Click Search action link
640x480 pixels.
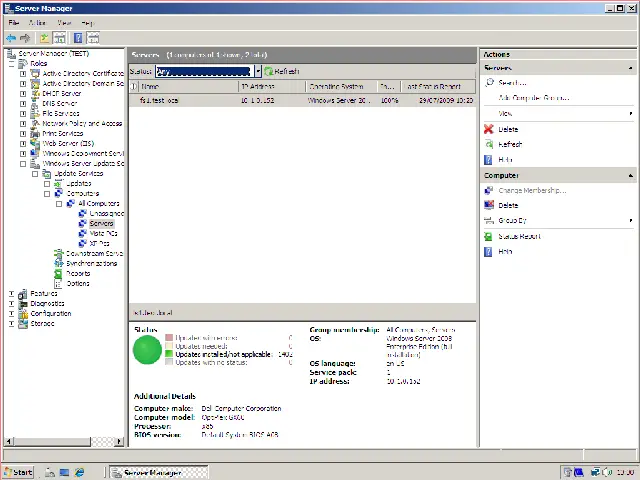tap(512, 83)
